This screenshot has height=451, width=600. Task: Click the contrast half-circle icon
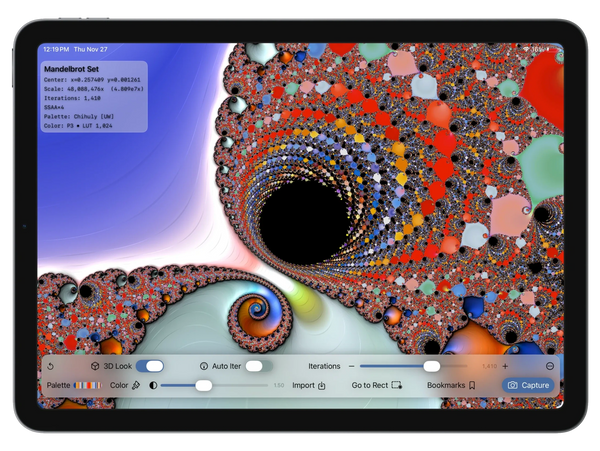pos(154,385)
